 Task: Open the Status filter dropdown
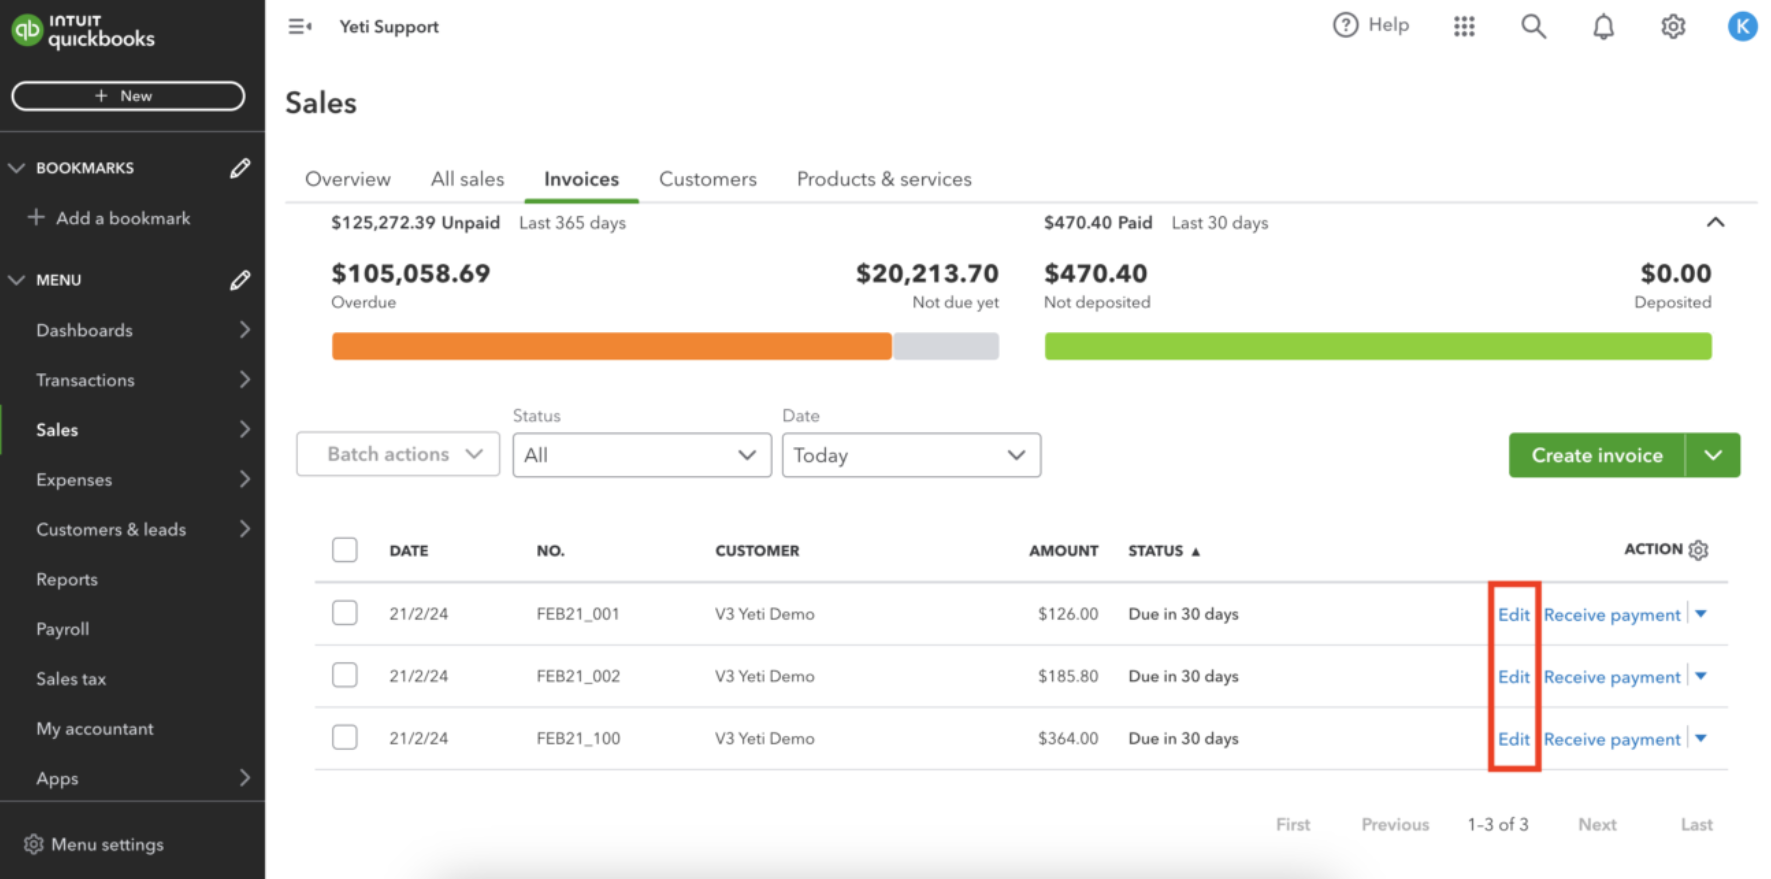pos(641,455)
